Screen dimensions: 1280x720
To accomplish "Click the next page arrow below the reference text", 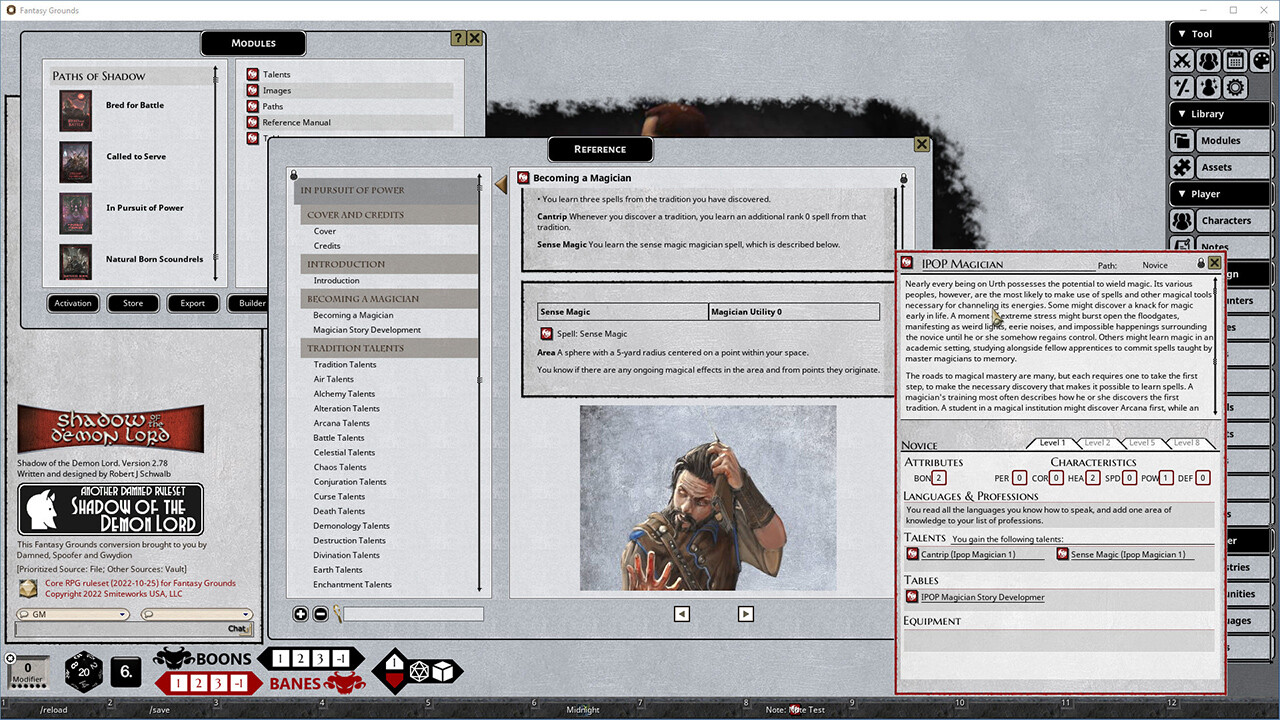I will 745,613.
